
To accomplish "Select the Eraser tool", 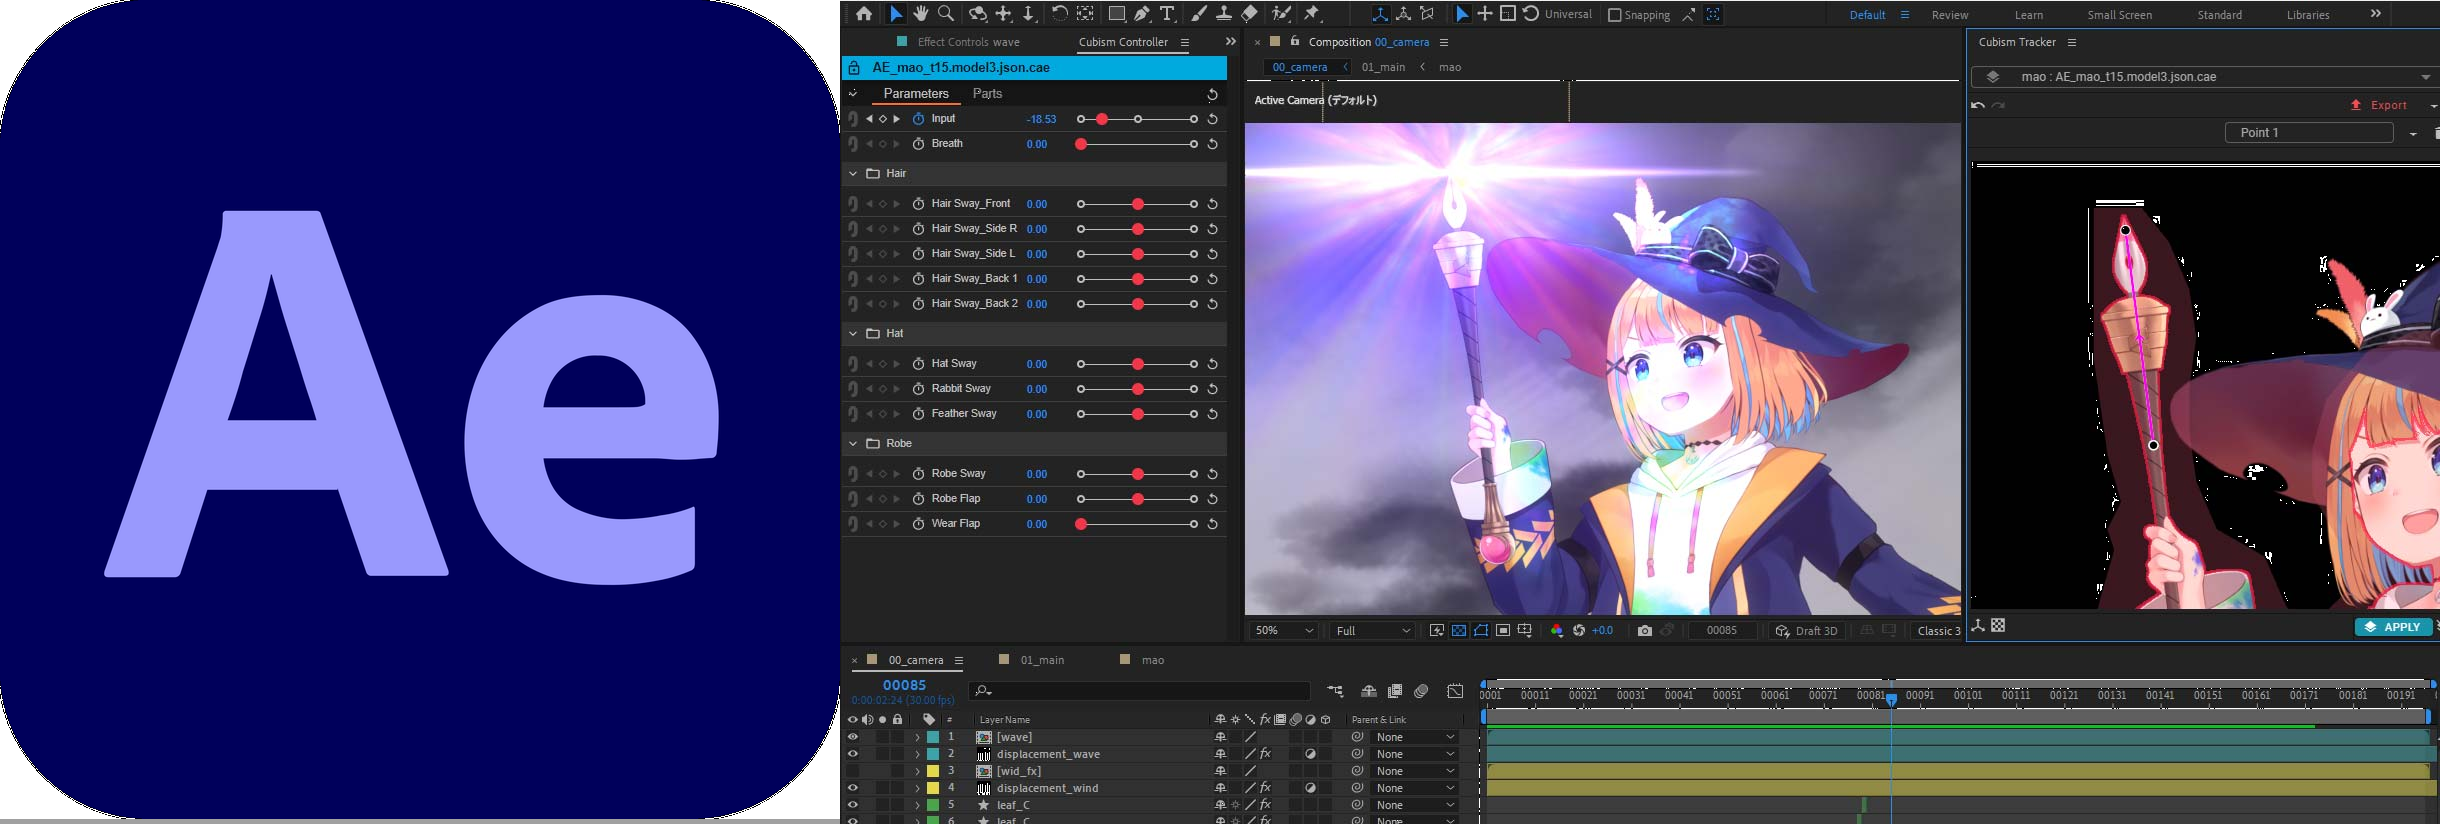I will tap(1250, 14).
